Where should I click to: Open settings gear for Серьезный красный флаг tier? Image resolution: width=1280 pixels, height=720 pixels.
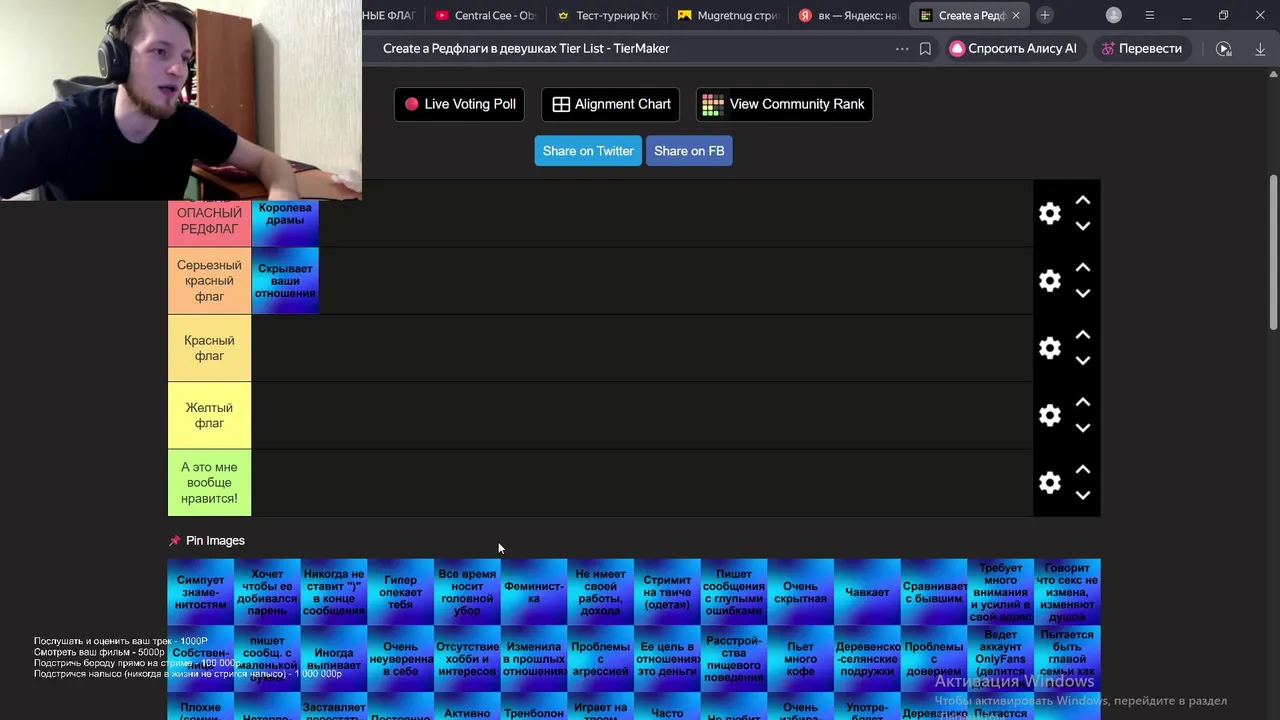(x=1049, y=281)
